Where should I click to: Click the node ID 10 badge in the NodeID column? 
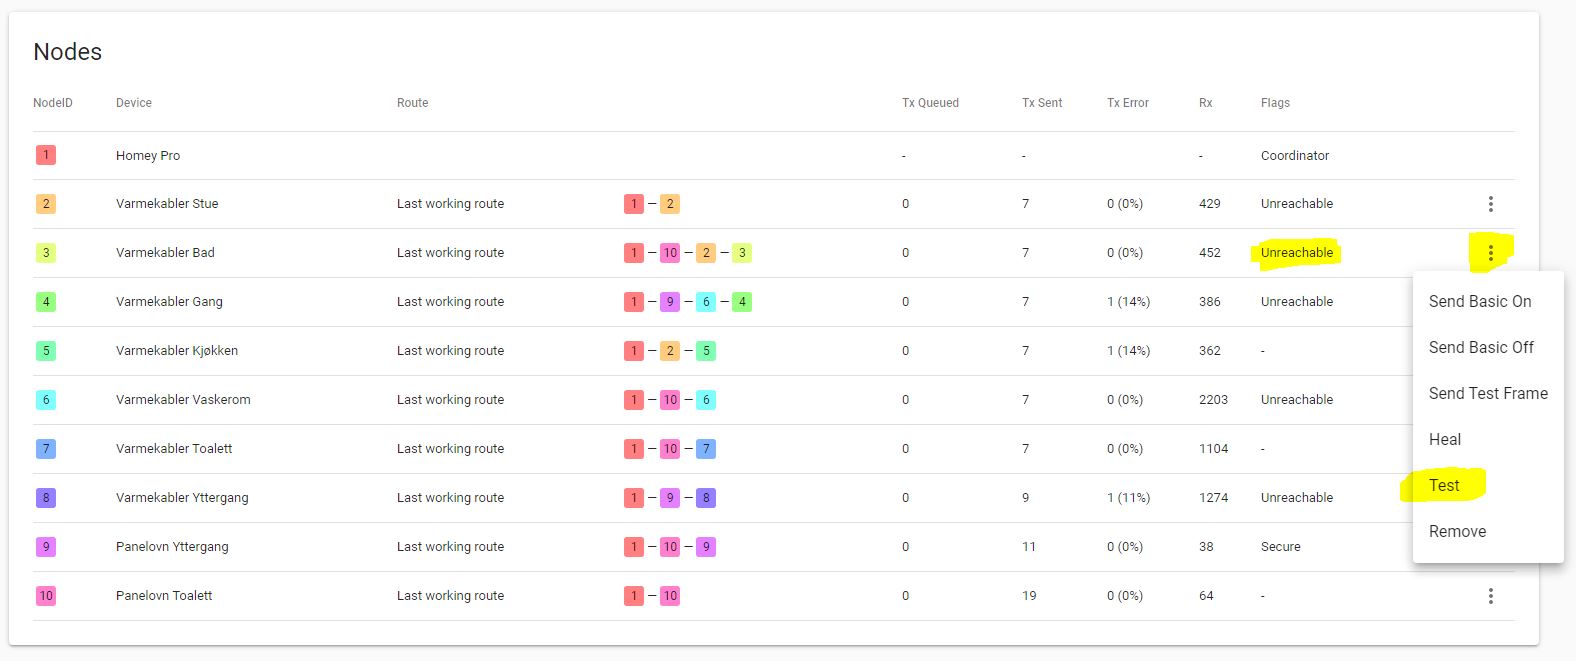pos(46,596)
